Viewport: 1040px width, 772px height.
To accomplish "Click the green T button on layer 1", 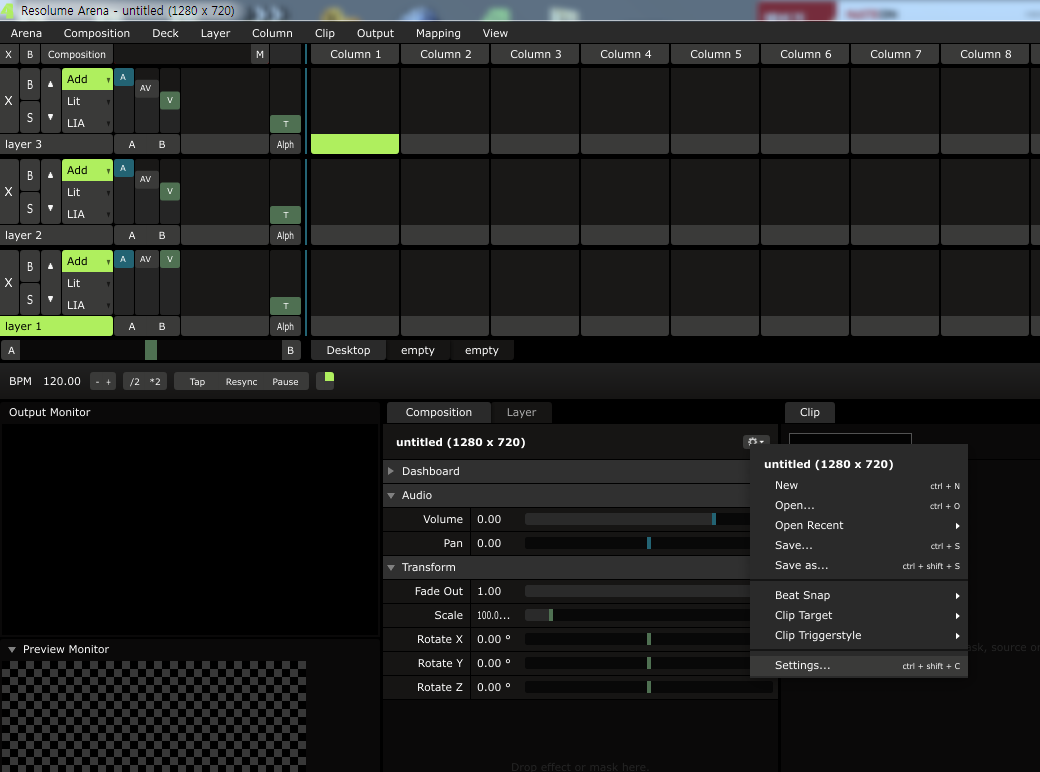I will tap(286, 306).
